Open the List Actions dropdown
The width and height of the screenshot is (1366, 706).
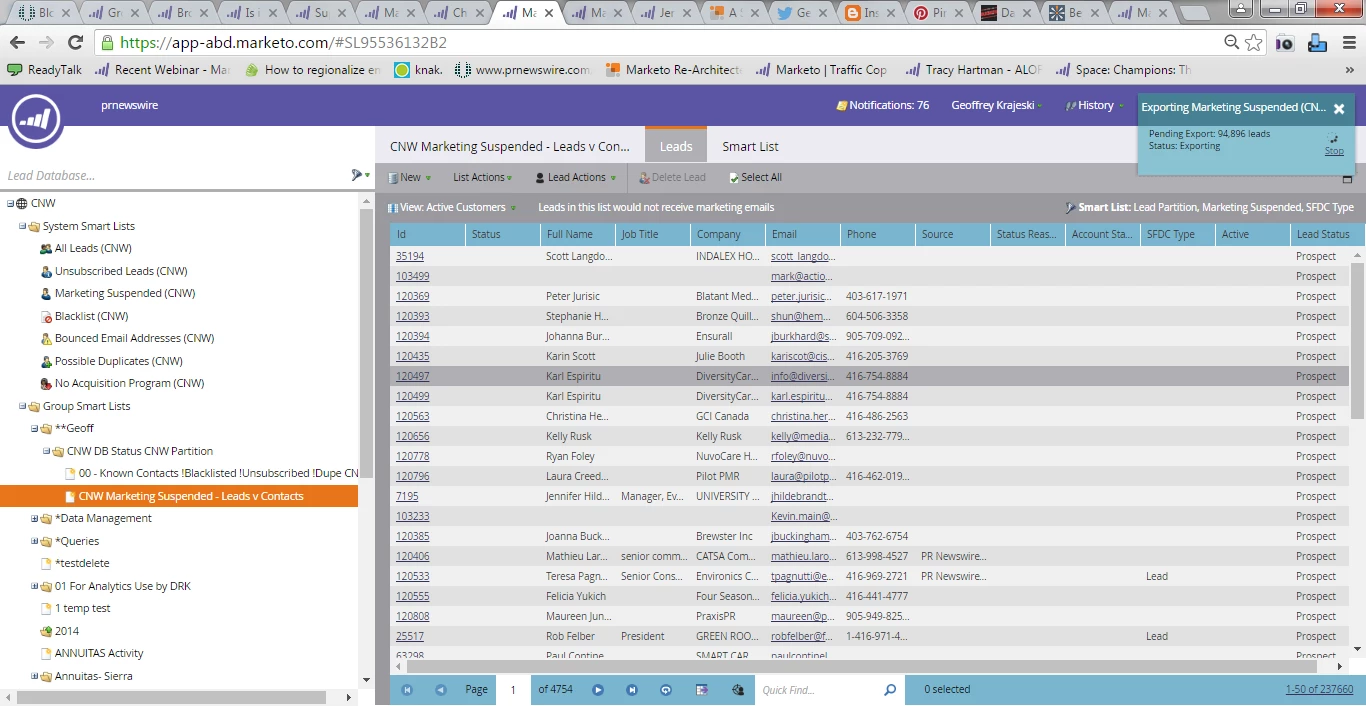point(482,177)
